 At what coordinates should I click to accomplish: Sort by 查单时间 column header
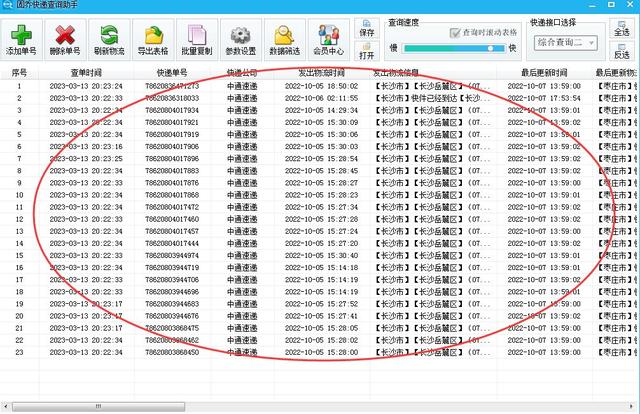pyautogui.click(x=86, y=73)
